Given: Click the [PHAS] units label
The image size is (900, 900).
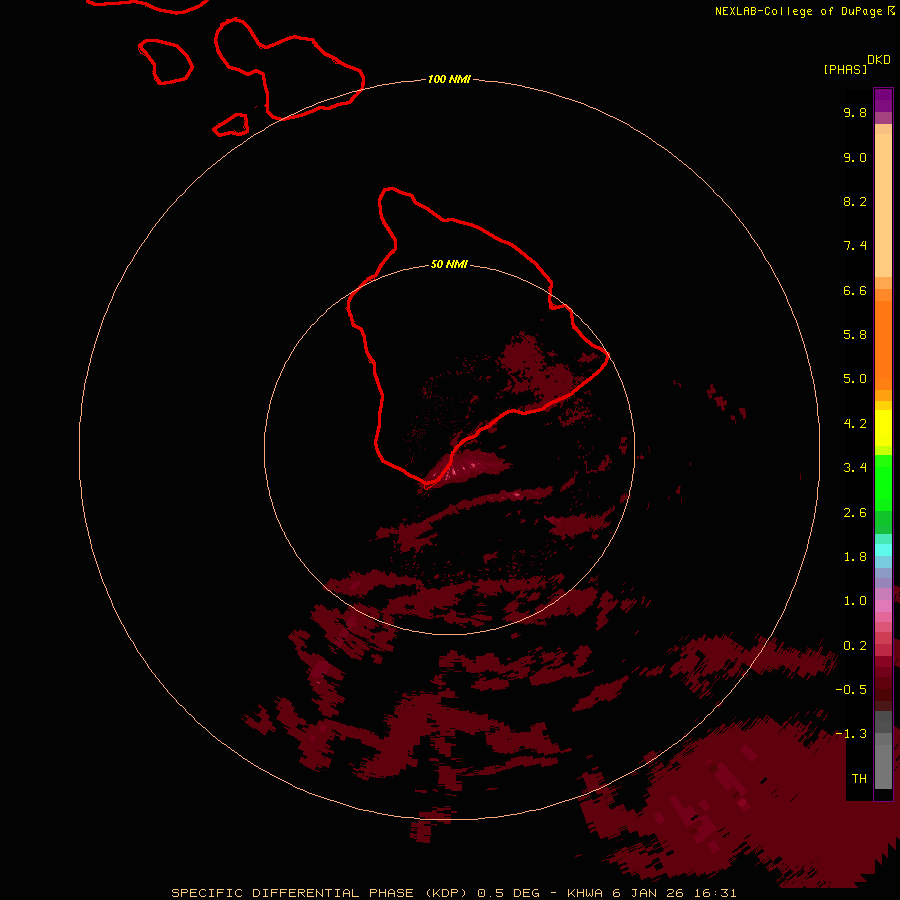Looking at the screenshot, I should (845, 69).
